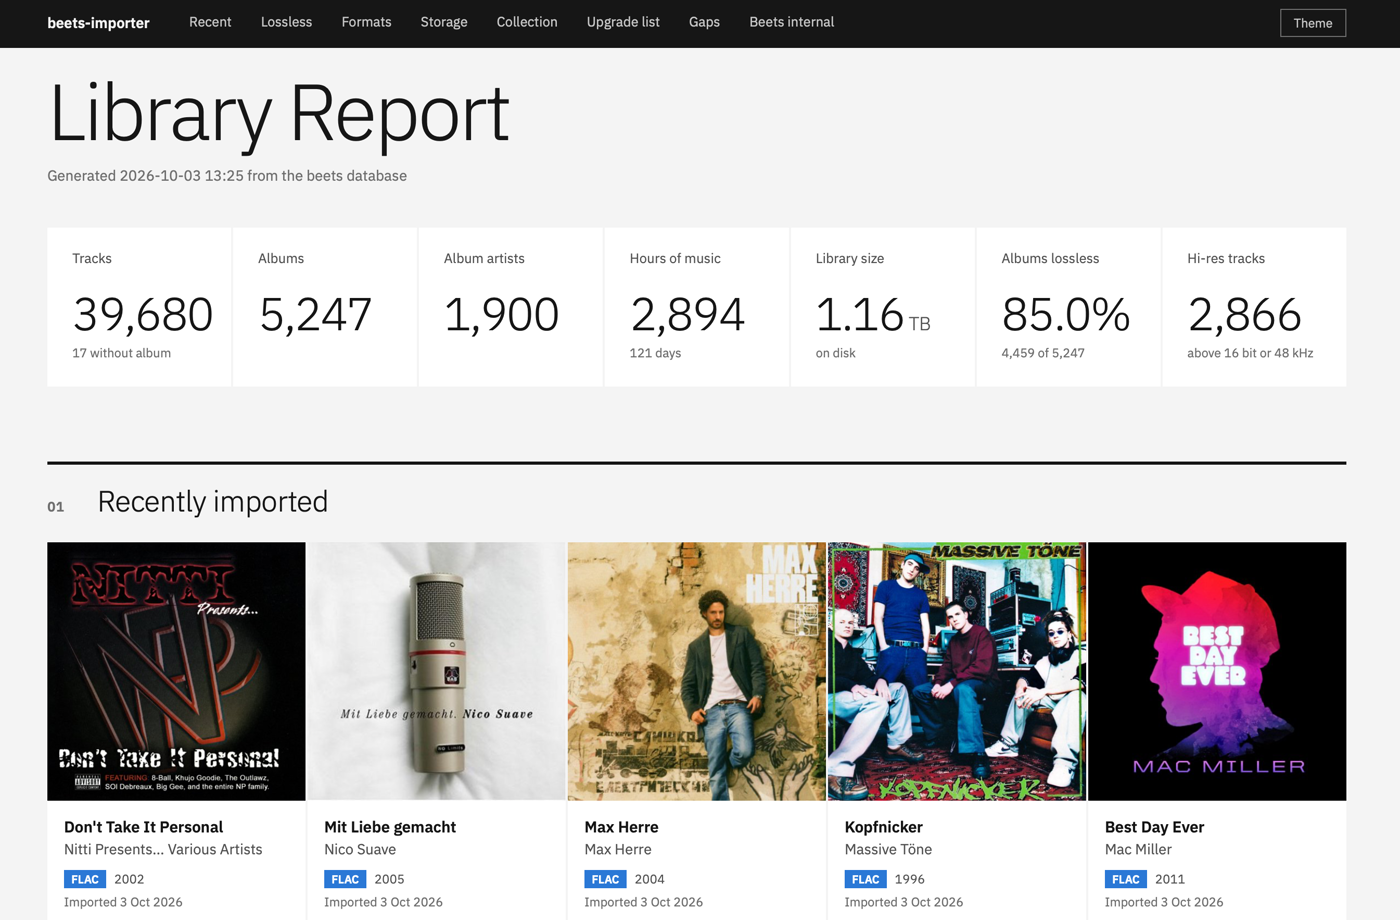Screen dimensions: 1400x920
Task: Click the Album artists figure 1,900
Action: [x=501, y=315]
